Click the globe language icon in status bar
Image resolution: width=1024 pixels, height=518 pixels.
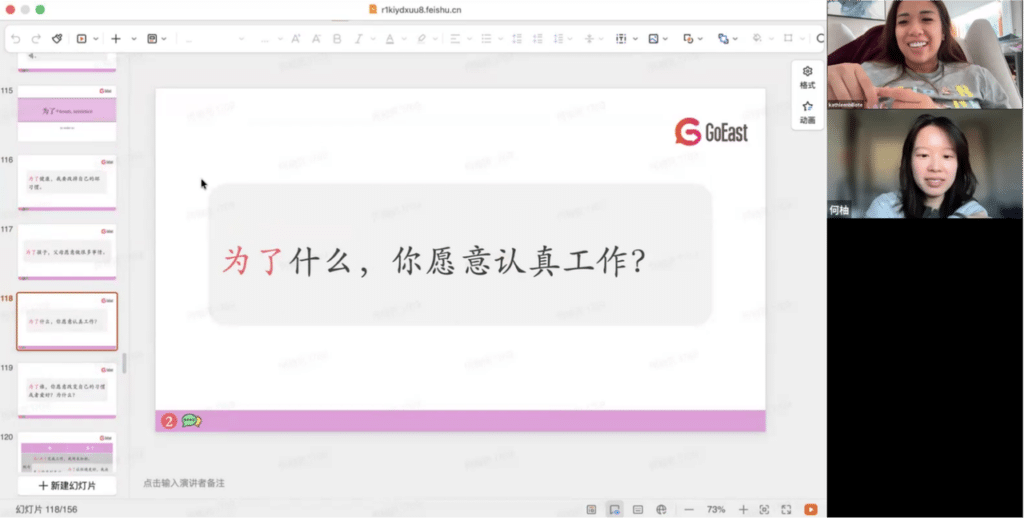coord(661,510)
